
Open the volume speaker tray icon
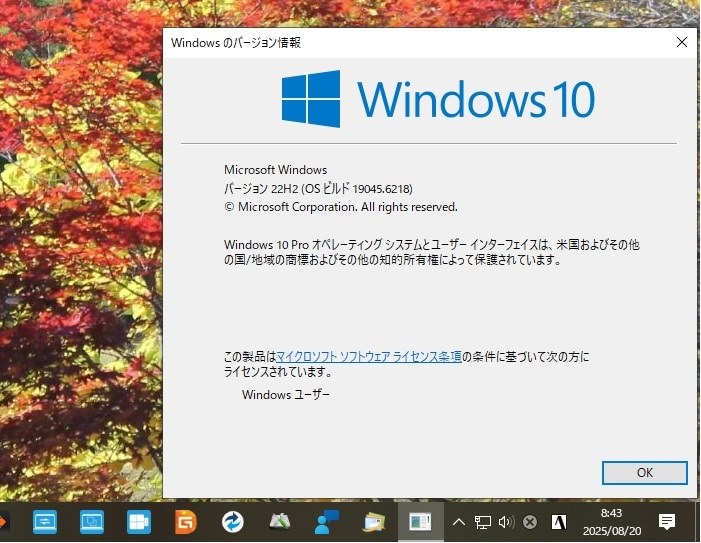[x=506, y=522]
